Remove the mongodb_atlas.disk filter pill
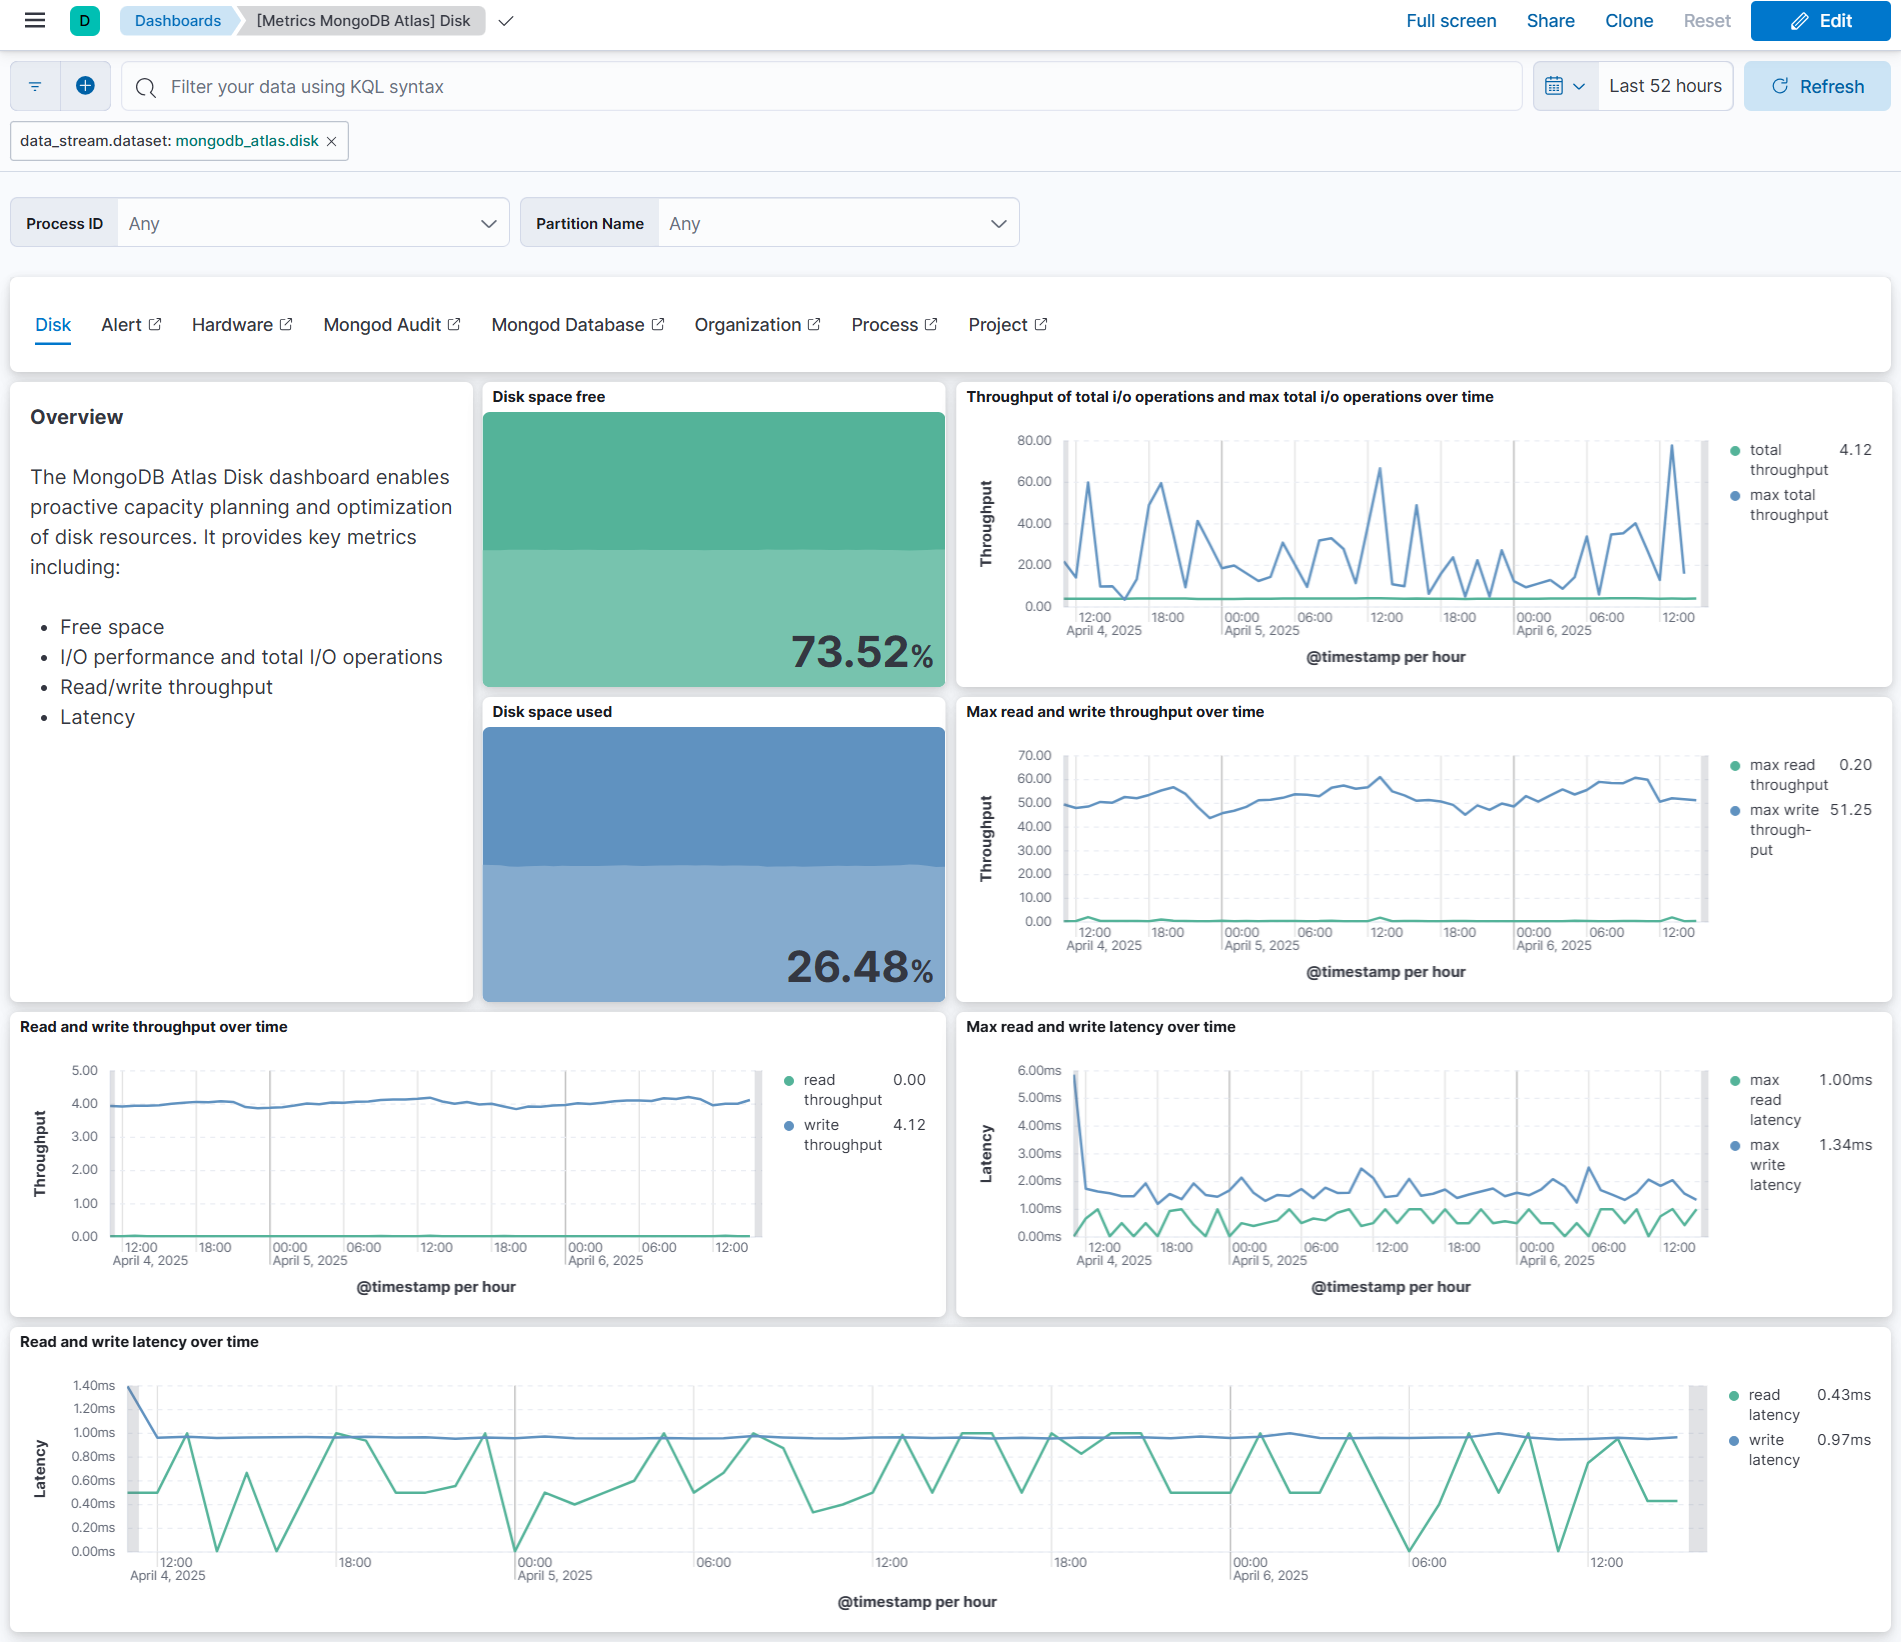Image resolution: width=1901 pixels, height=1642 pixels. click(x=331, y=141)
